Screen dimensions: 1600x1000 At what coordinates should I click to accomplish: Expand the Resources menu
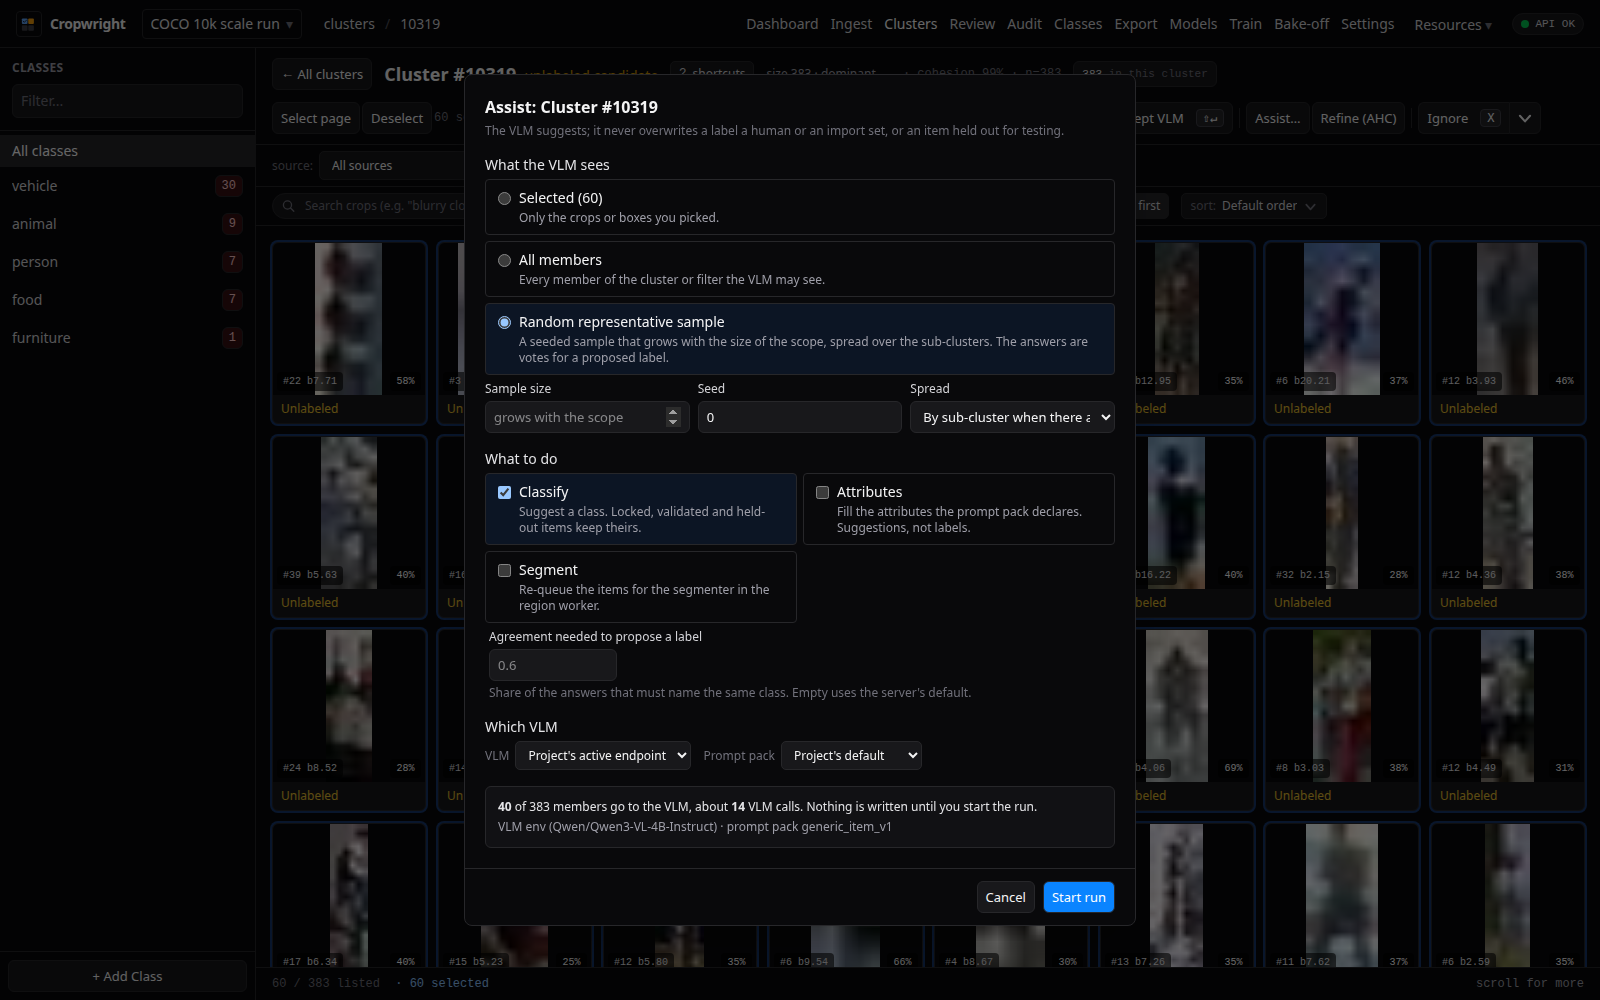click(1453, 25)
